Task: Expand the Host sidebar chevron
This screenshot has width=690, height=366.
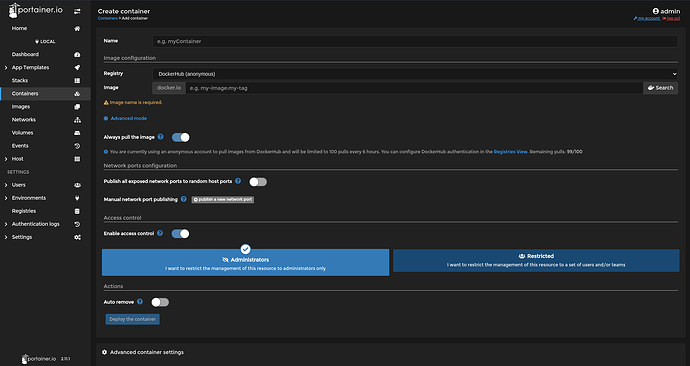Action: coord(6,159)
